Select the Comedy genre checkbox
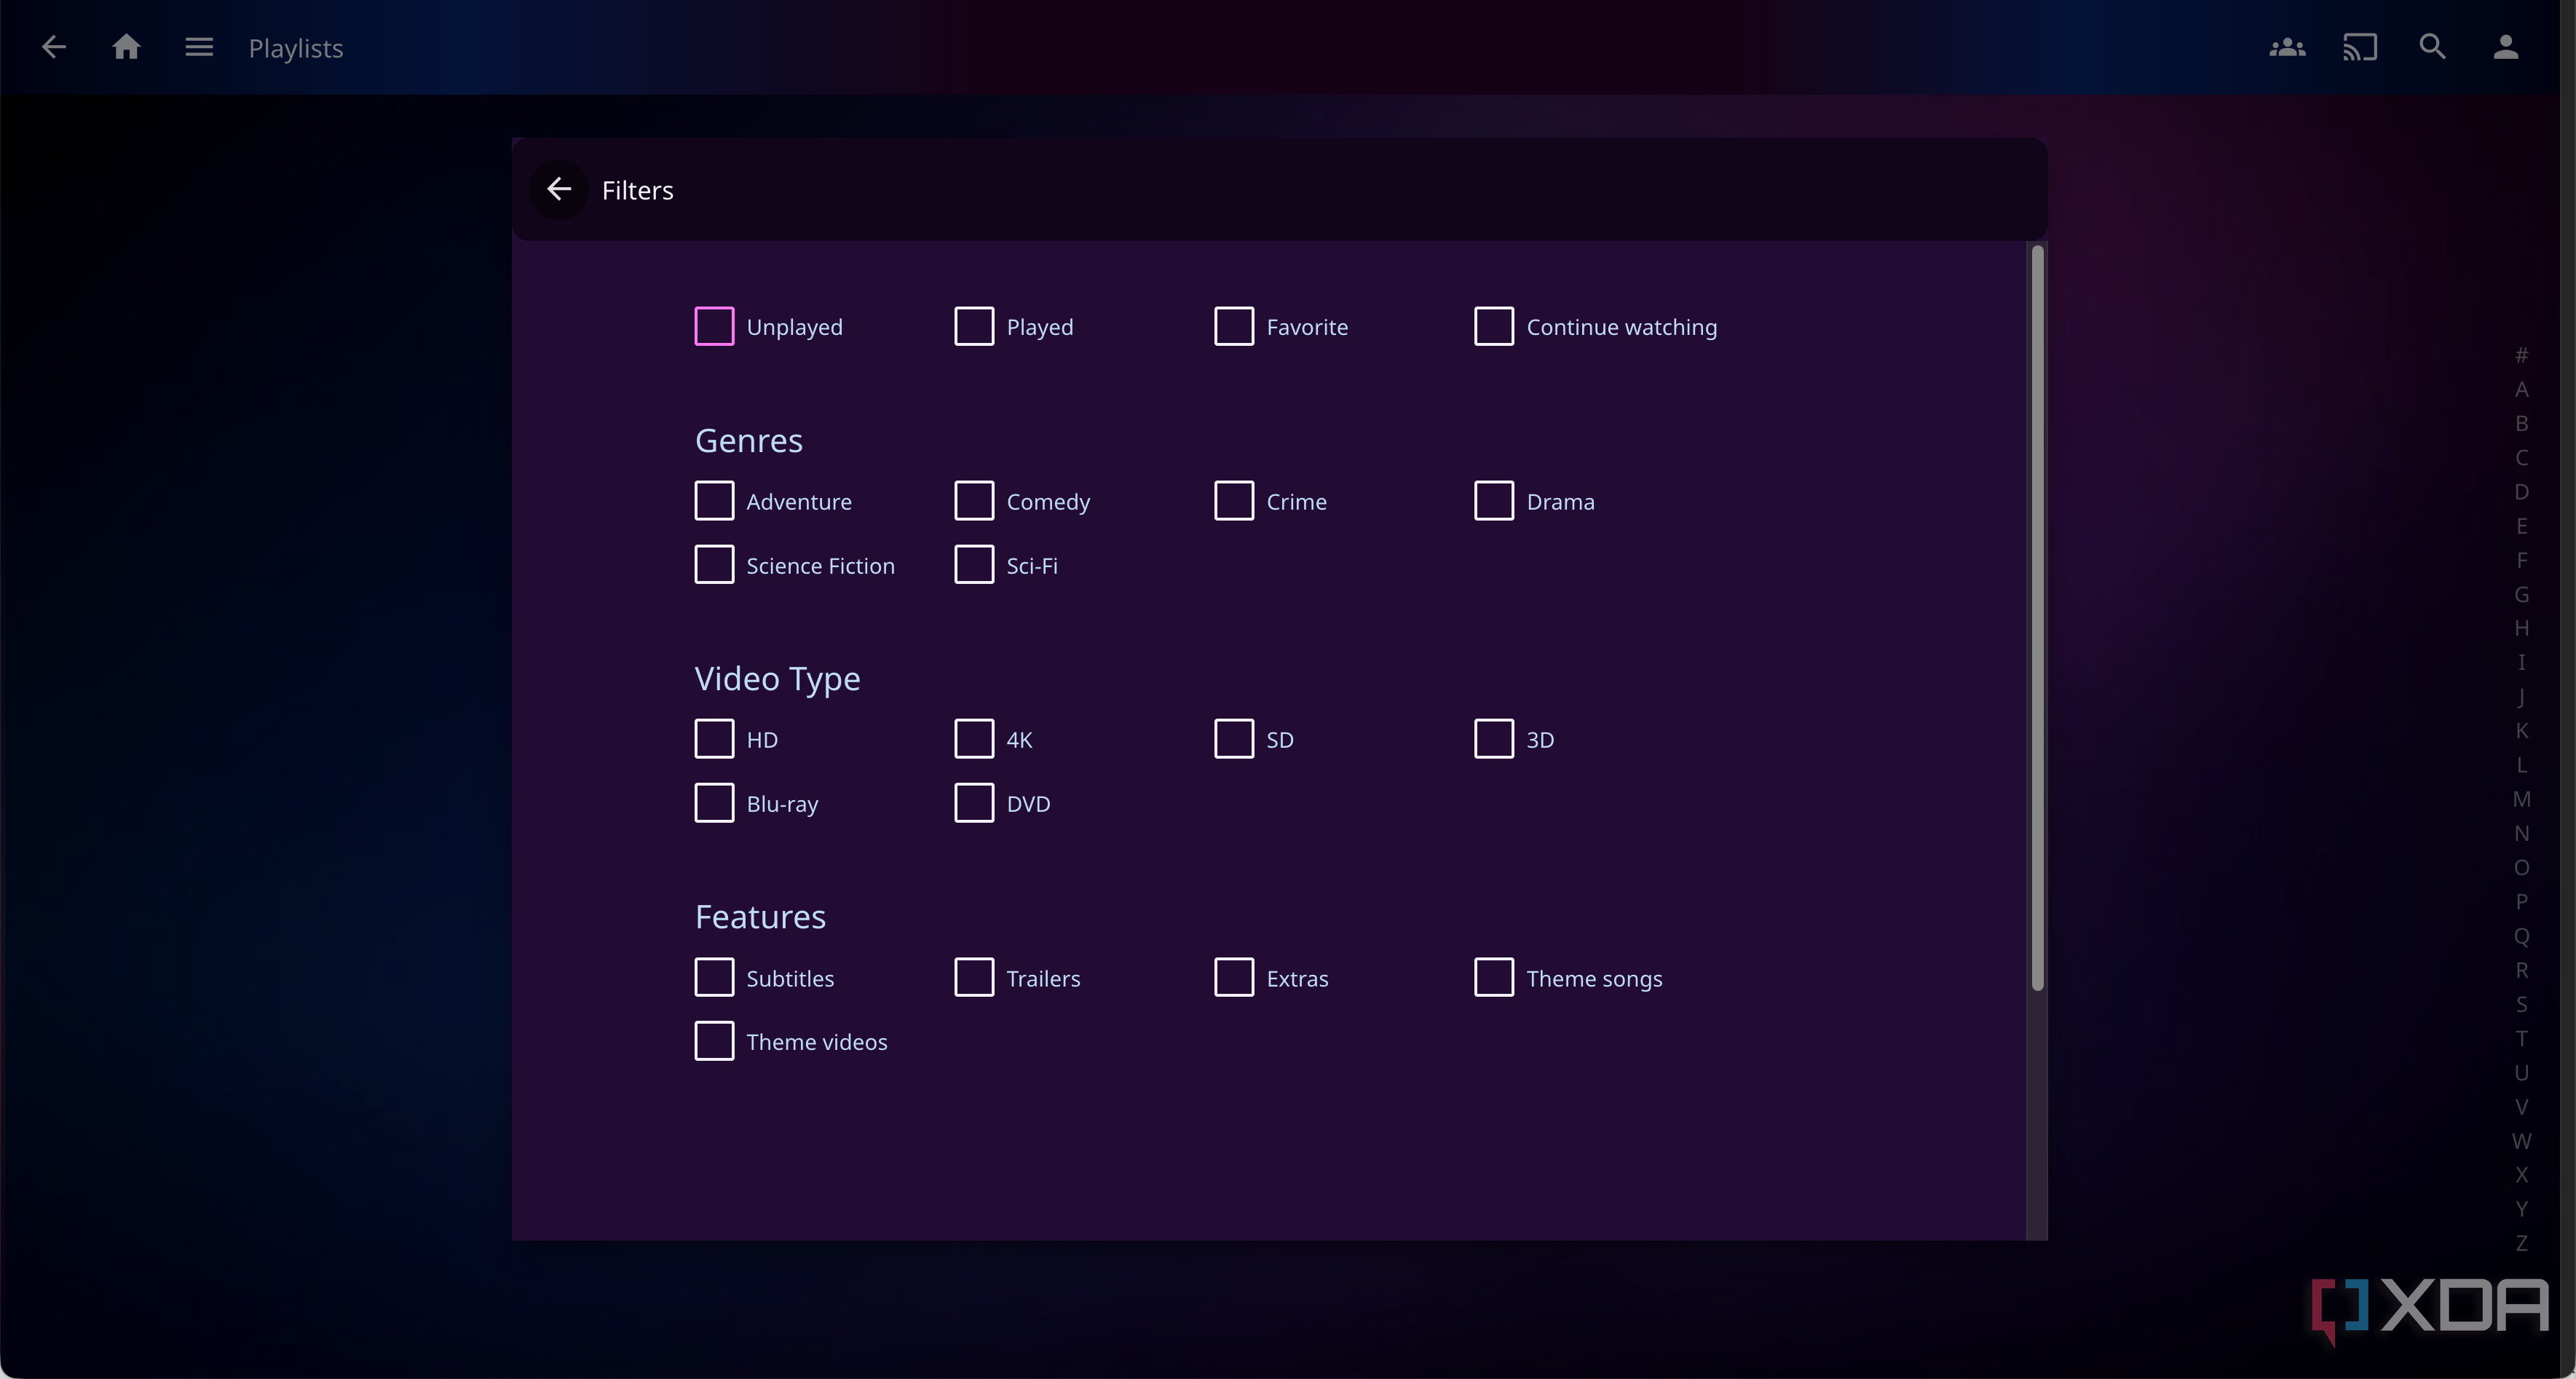The width and height of the screenshot is (2576, 1379). (x=974, y=501)
